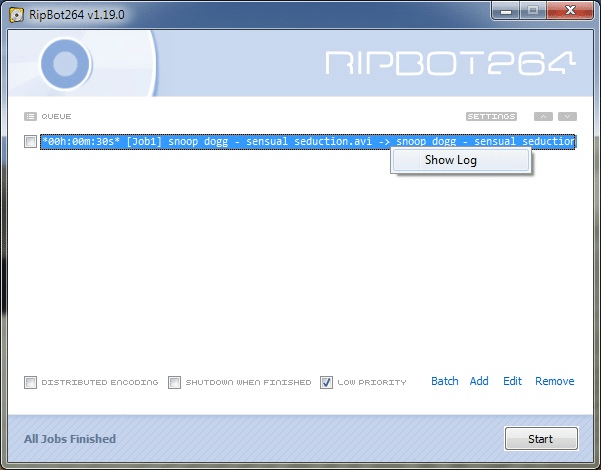Click the Queue list icon
Screen dimensions: 601x470
30,117
